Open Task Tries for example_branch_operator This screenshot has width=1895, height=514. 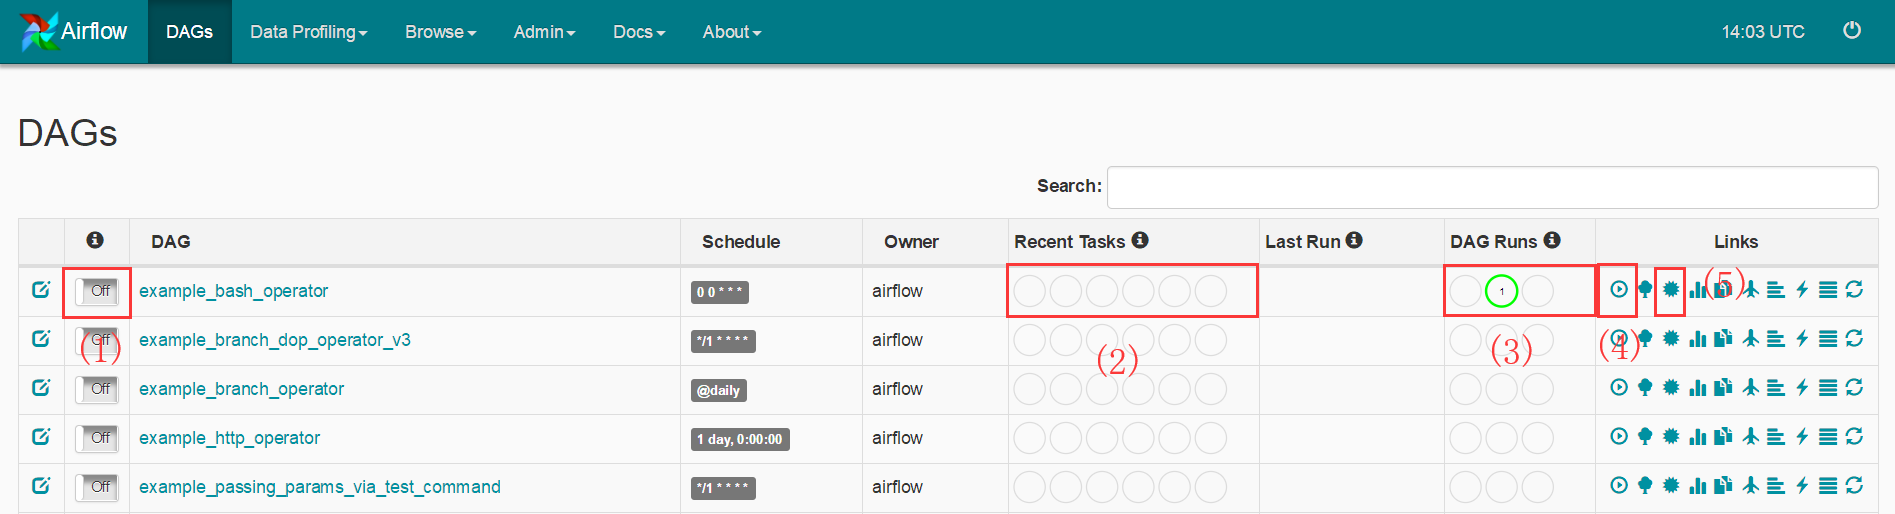point(1723,388)
